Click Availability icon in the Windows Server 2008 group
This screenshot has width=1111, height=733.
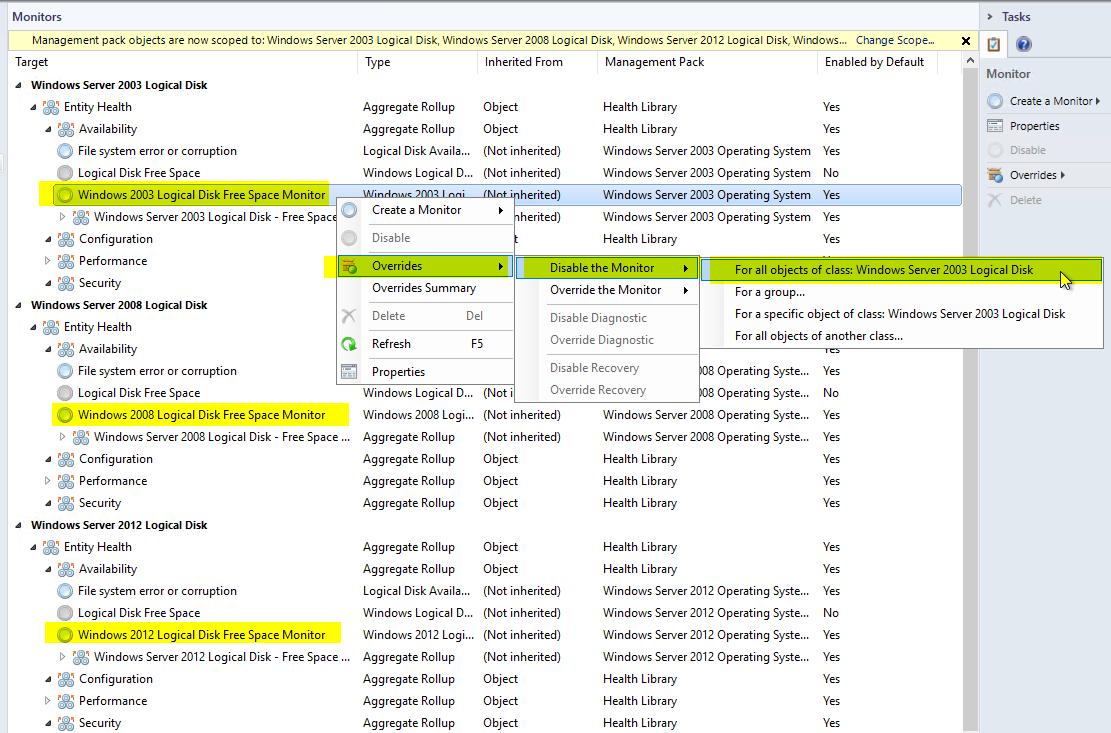coord(66,349)
